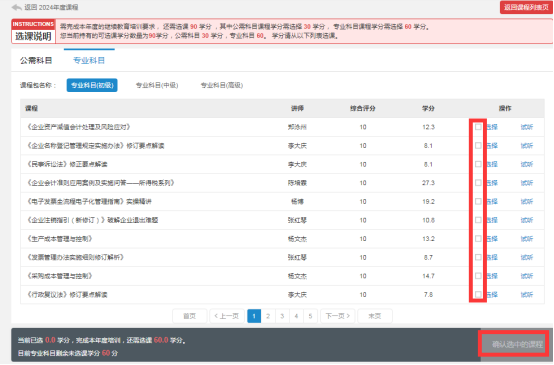Screen dimensions: 554x365
Task: Click 试听 for 《生产成本管理与控制》
Action: point(527,239)
